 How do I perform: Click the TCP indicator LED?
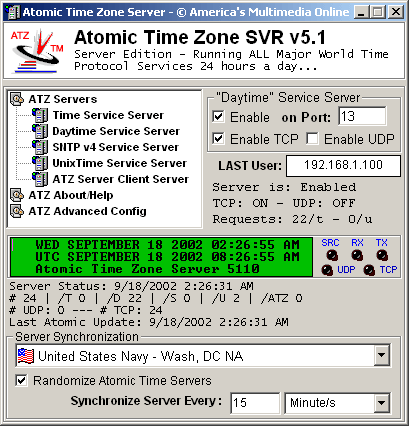[x=369, y=270]
